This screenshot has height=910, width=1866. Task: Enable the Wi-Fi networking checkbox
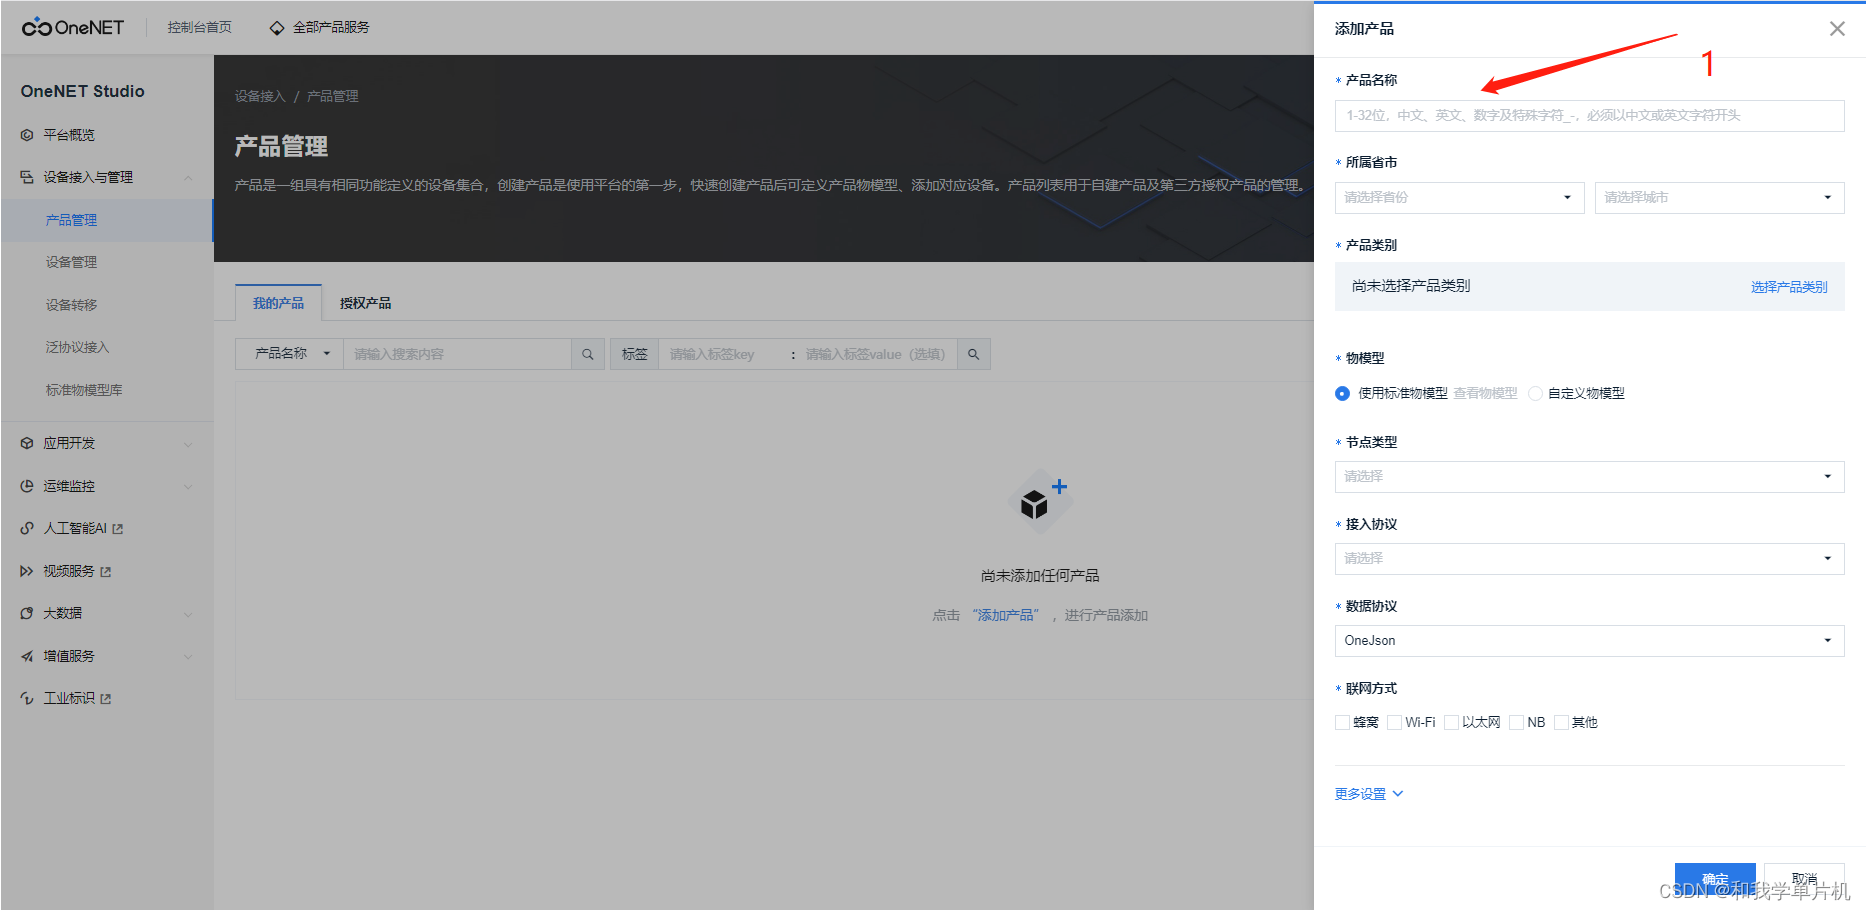1395,722
